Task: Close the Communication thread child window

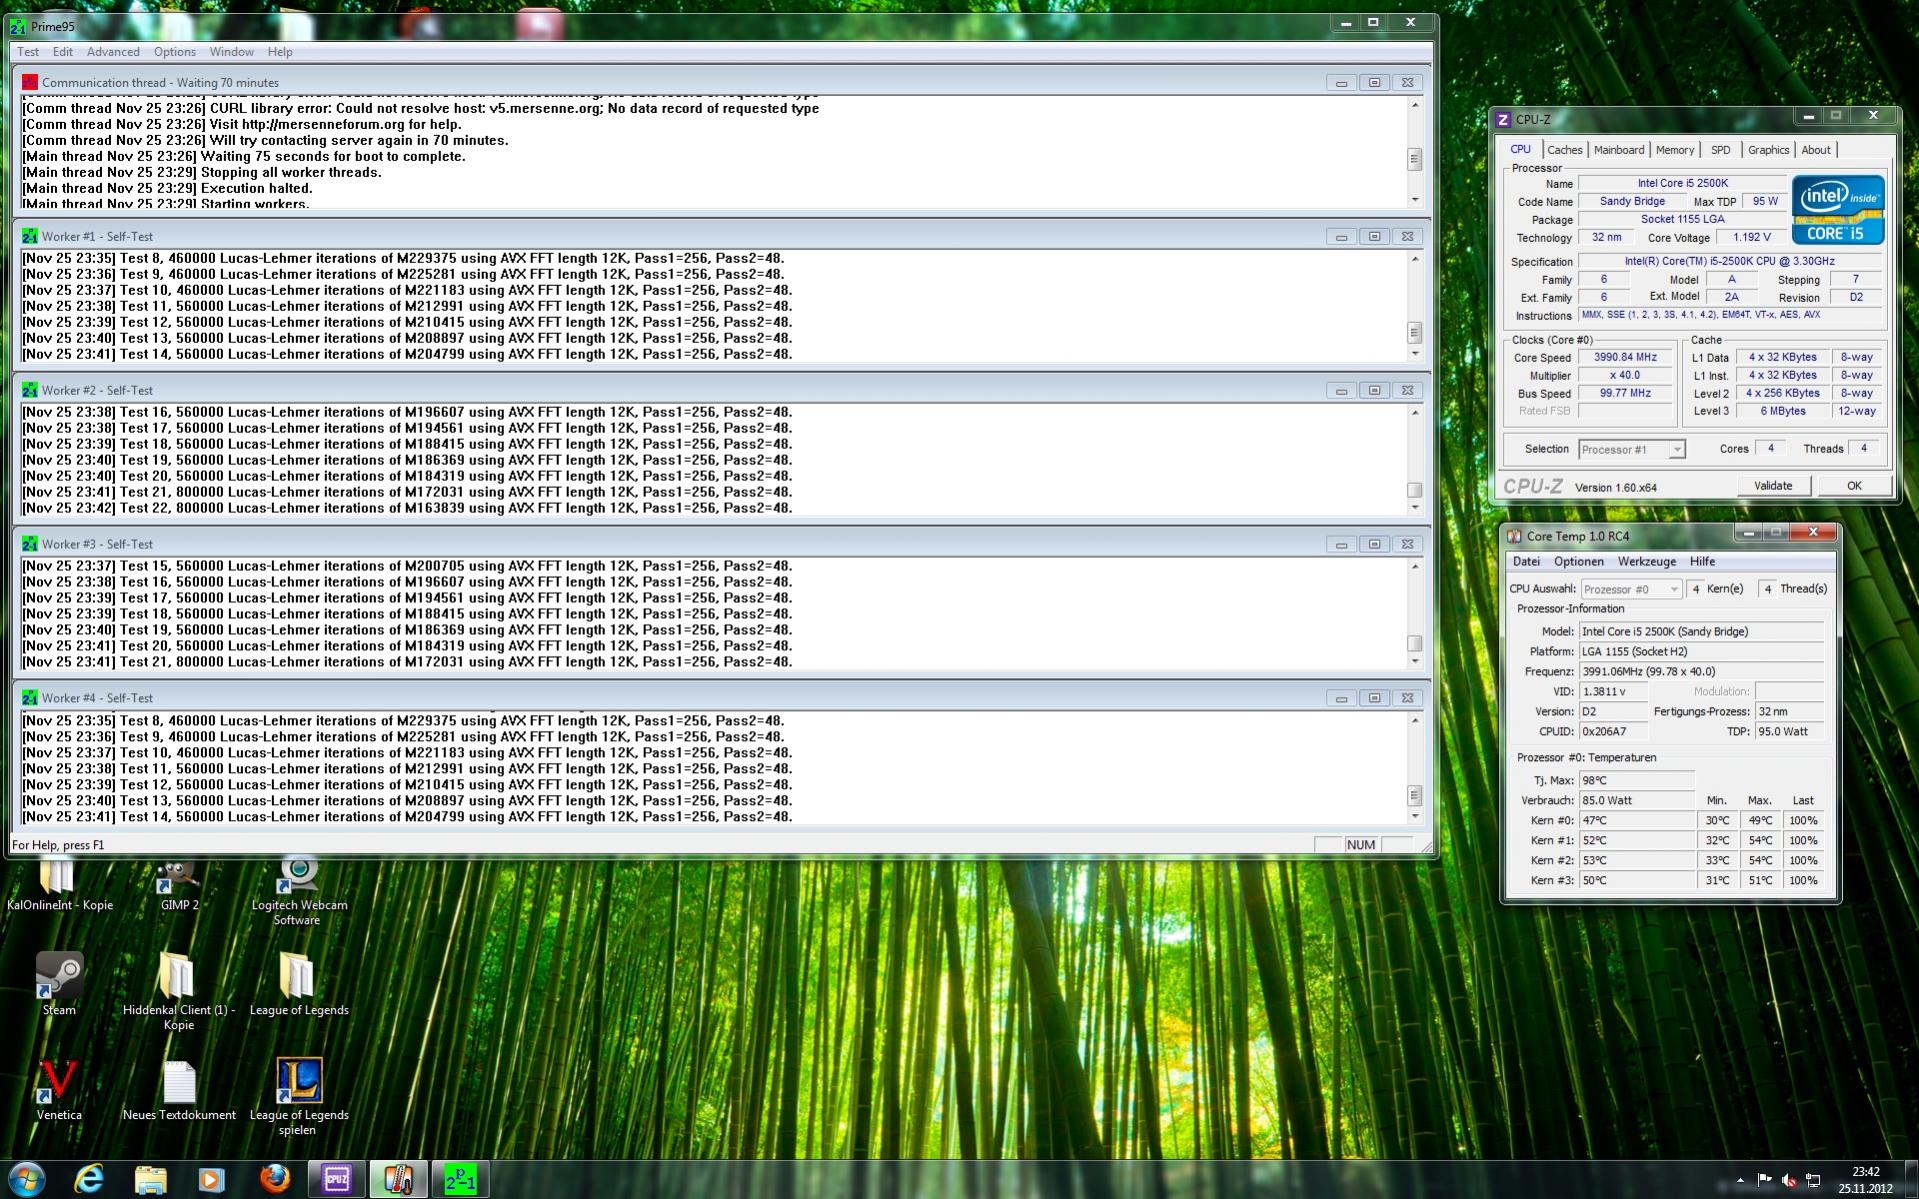Action: point(1407,83)
